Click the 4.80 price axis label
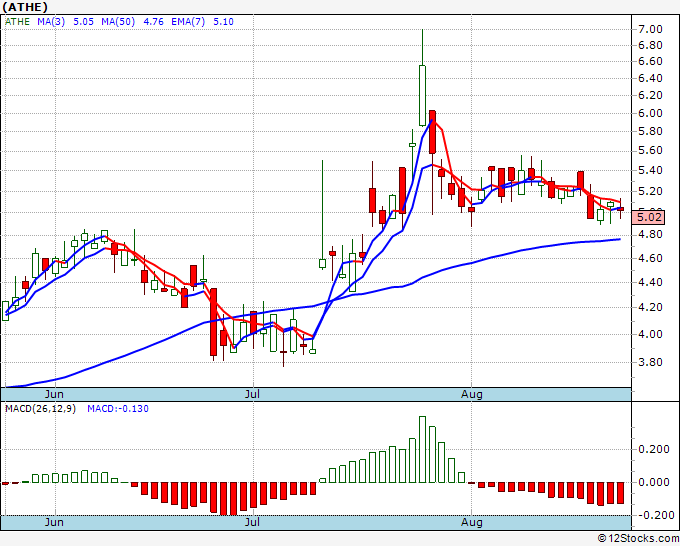 click(650, 235)
